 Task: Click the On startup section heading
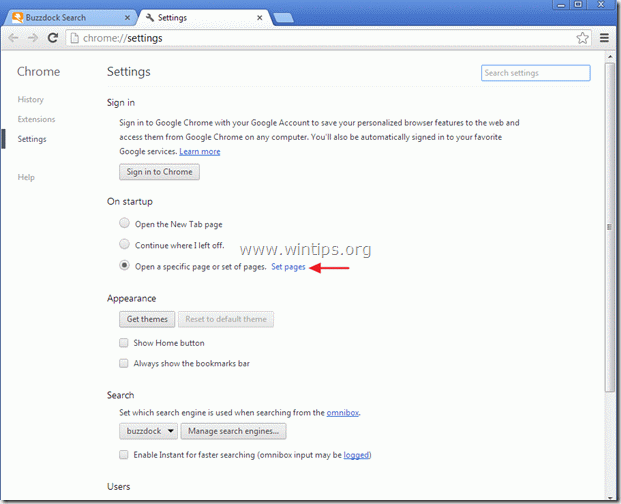tap(130, 202)
